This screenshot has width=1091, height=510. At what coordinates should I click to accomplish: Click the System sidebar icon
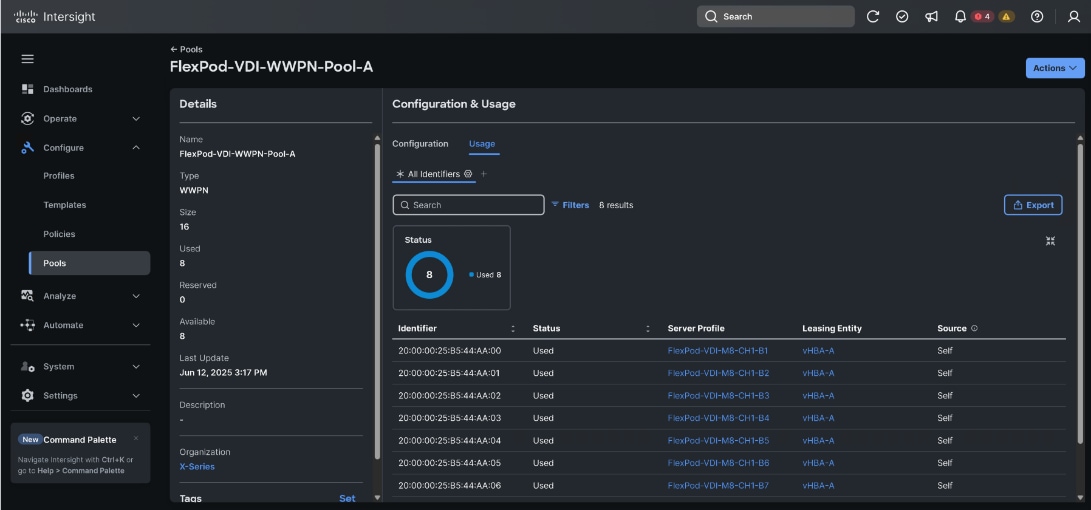click(x=28, y=366)
